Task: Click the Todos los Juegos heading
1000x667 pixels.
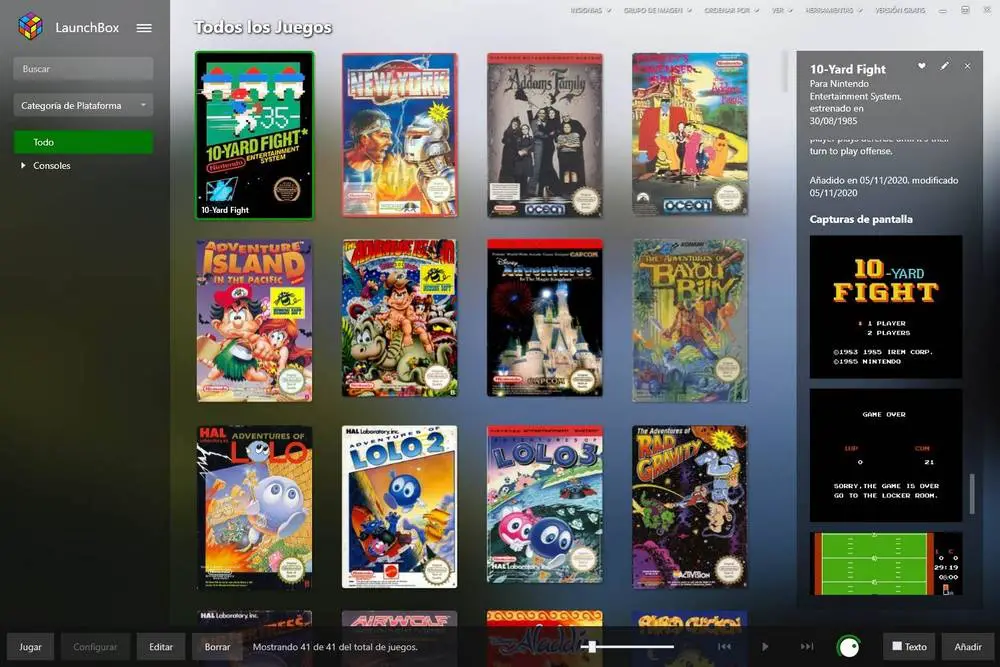Action: [x=263, y=27]
